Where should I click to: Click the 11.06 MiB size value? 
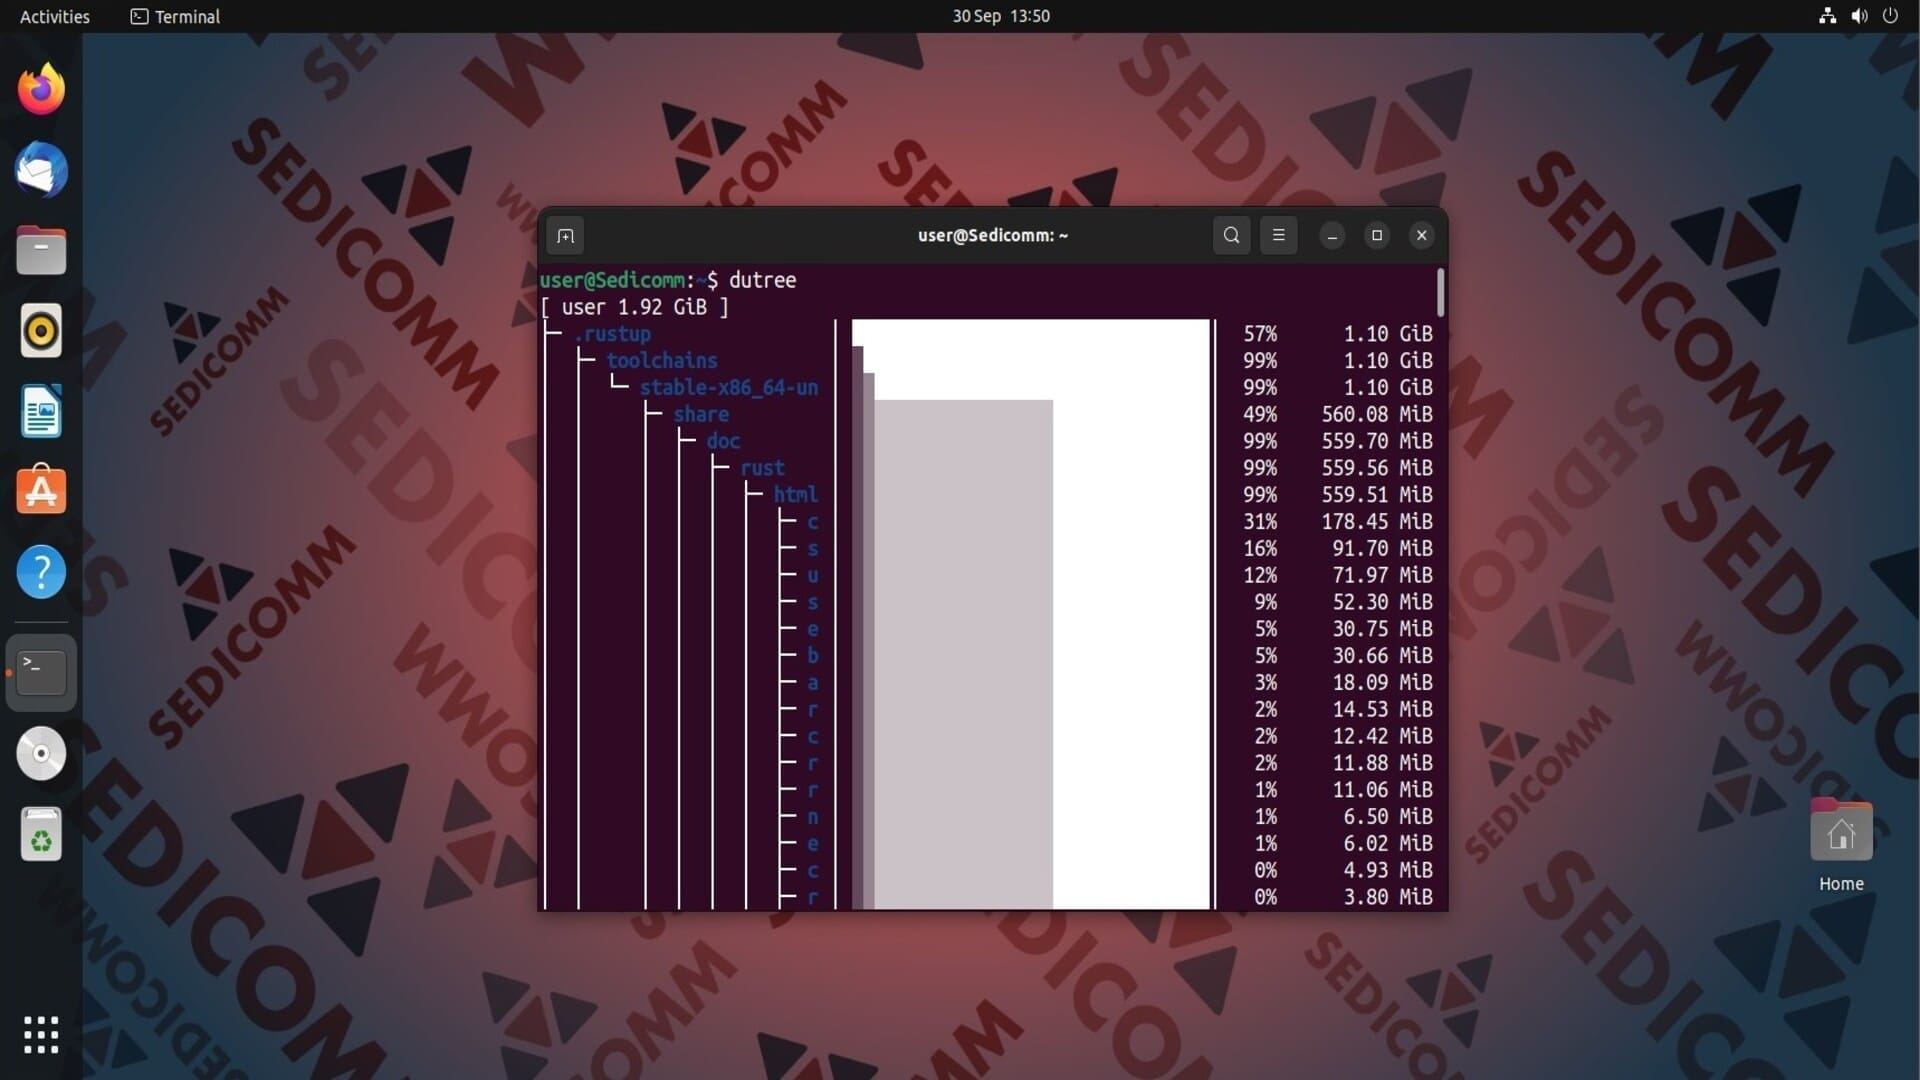coord(1382,790)
